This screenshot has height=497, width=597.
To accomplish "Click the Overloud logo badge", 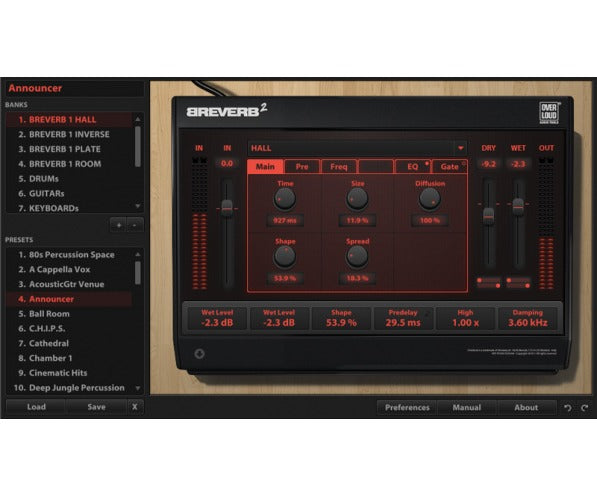I will pyautogui.click(x=549, y=113).
